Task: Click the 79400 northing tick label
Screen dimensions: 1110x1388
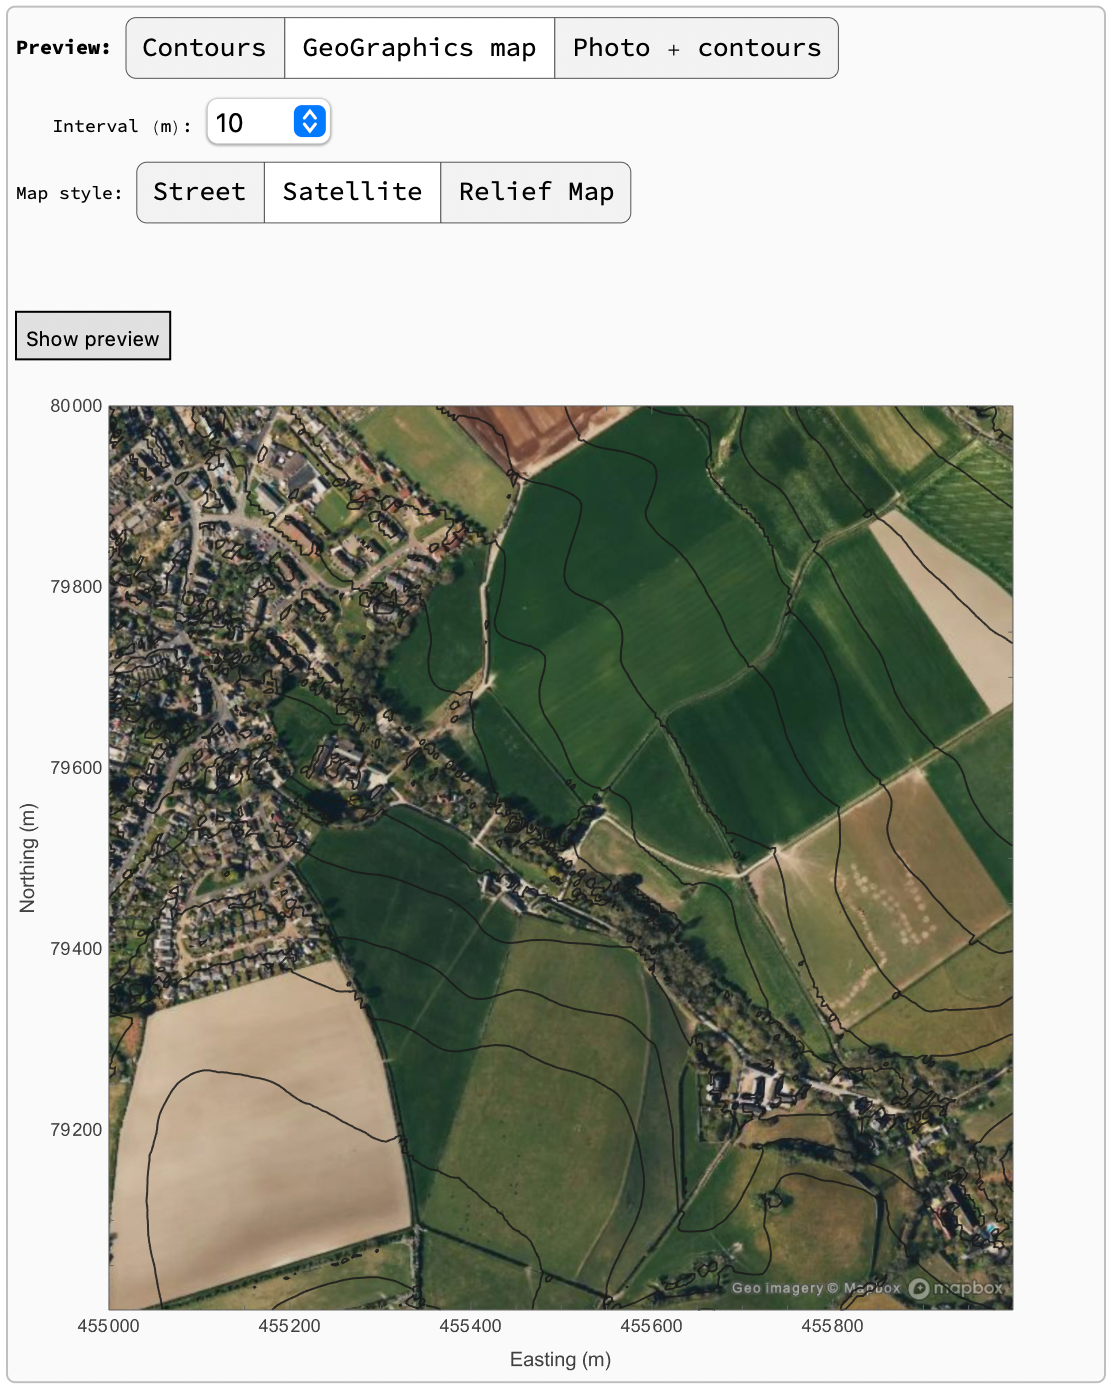Action: point(76,949)
